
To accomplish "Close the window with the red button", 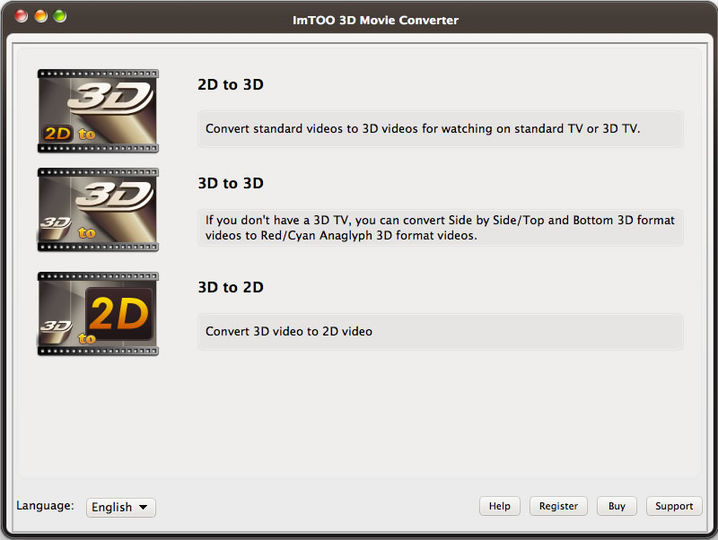I will pyautogui.click(x=22, y=17).
